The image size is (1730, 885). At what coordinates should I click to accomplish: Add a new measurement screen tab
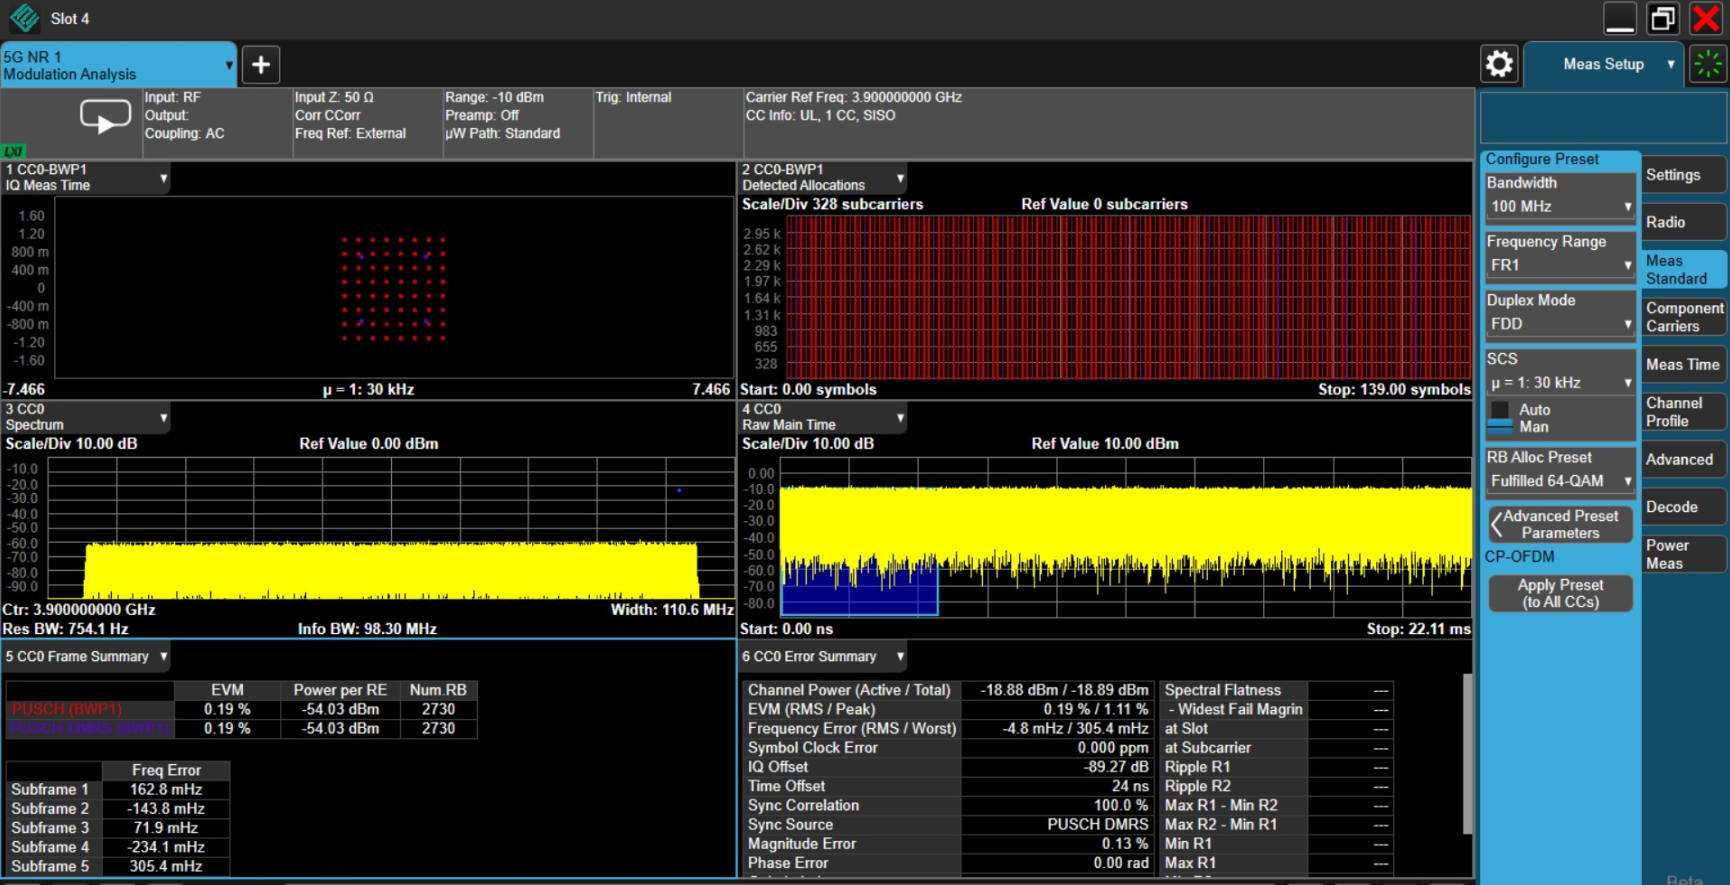pyautogui.click(x=261, y=65)
